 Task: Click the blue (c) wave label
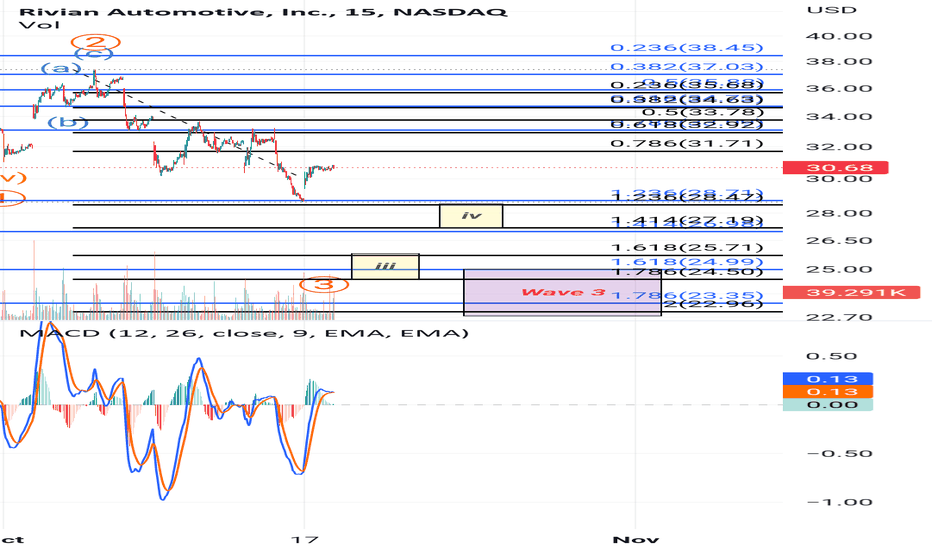click(93, 54)
